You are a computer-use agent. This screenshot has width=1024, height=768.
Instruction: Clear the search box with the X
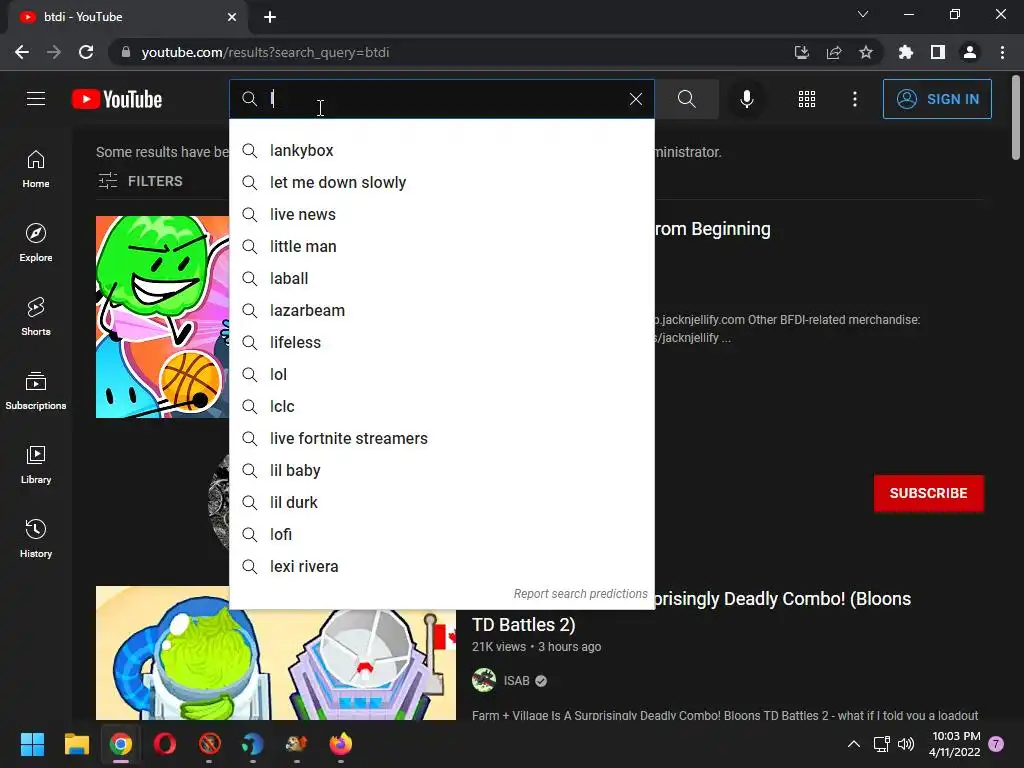635,99
